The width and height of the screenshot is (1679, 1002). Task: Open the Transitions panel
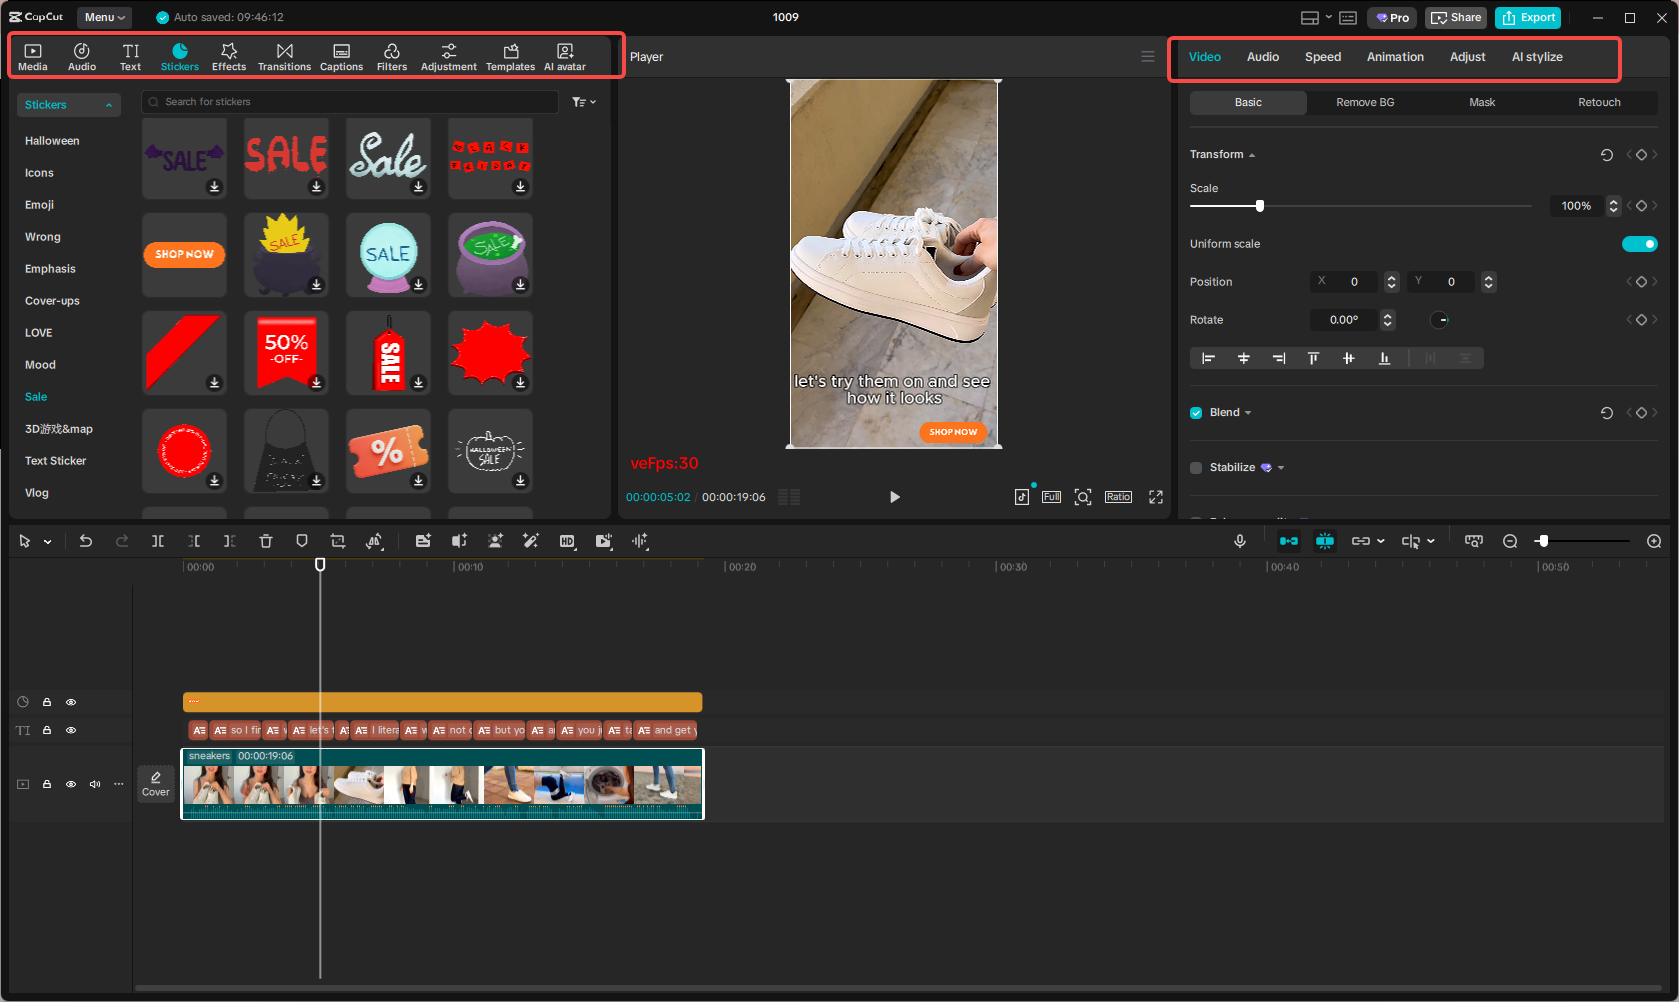coord(284,55)
